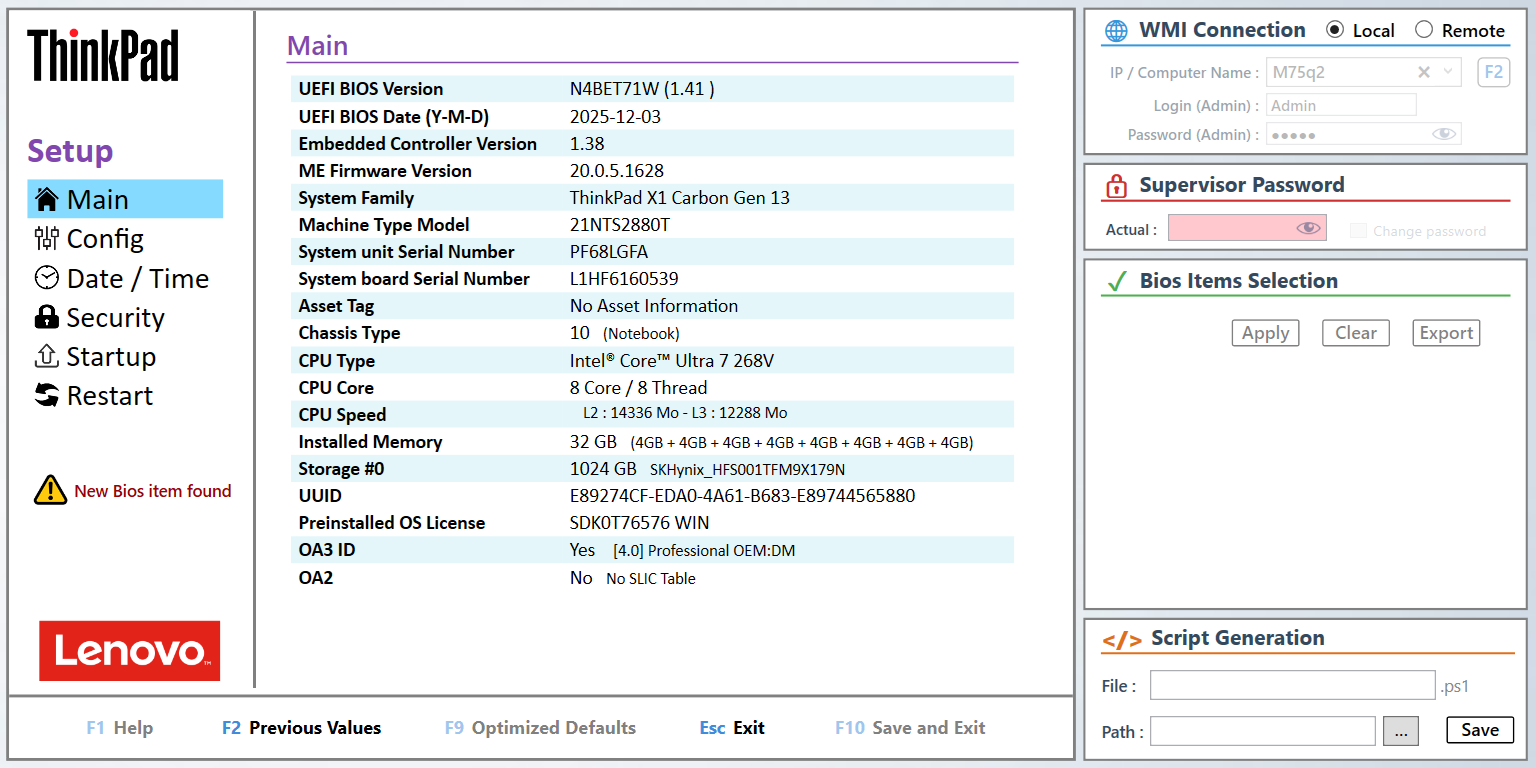Viewport: 1536px width, 768px height.
Task: Click the script Path field
Action: [1263, 731]
